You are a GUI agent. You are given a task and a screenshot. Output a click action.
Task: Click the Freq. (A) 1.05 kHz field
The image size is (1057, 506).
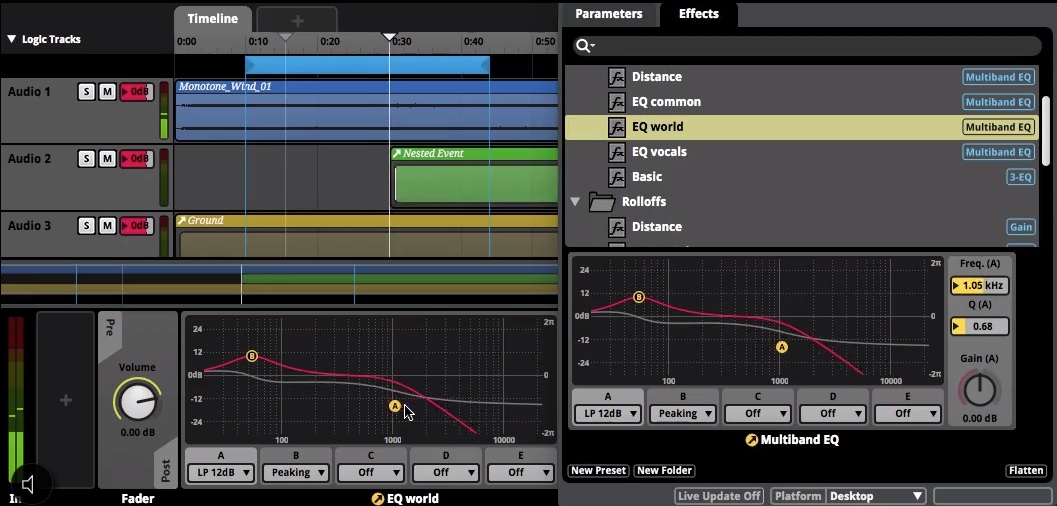point(979,285)
